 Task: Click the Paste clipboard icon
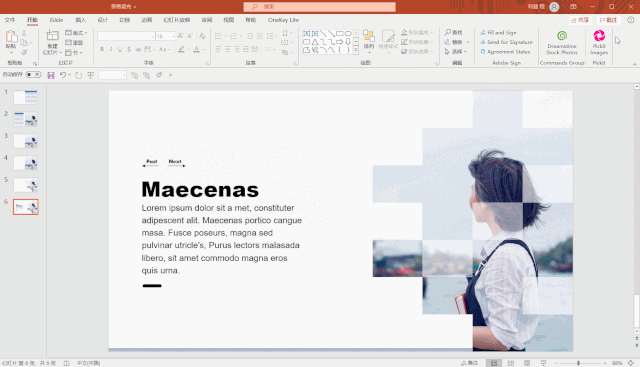click(11, 37)
